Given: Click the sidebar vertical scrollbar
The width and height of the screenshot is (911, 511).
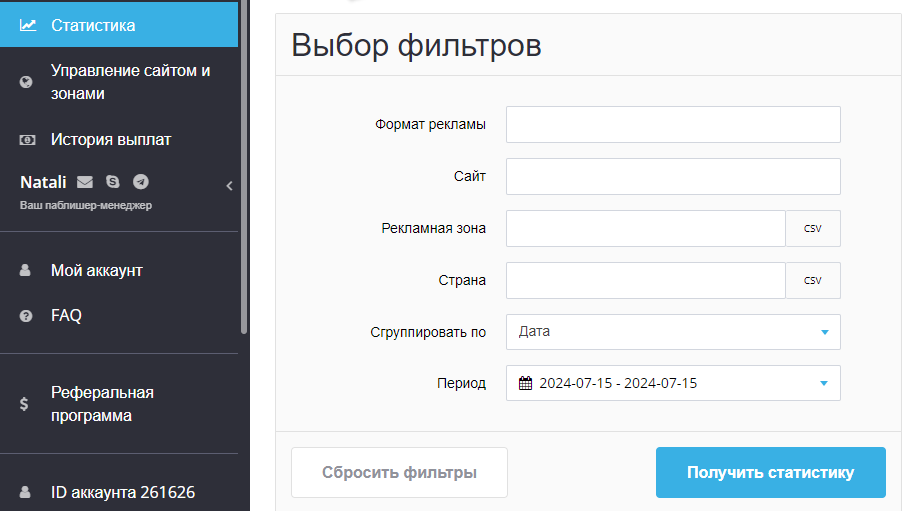Looking at the screenshot, I should point(244,167).
